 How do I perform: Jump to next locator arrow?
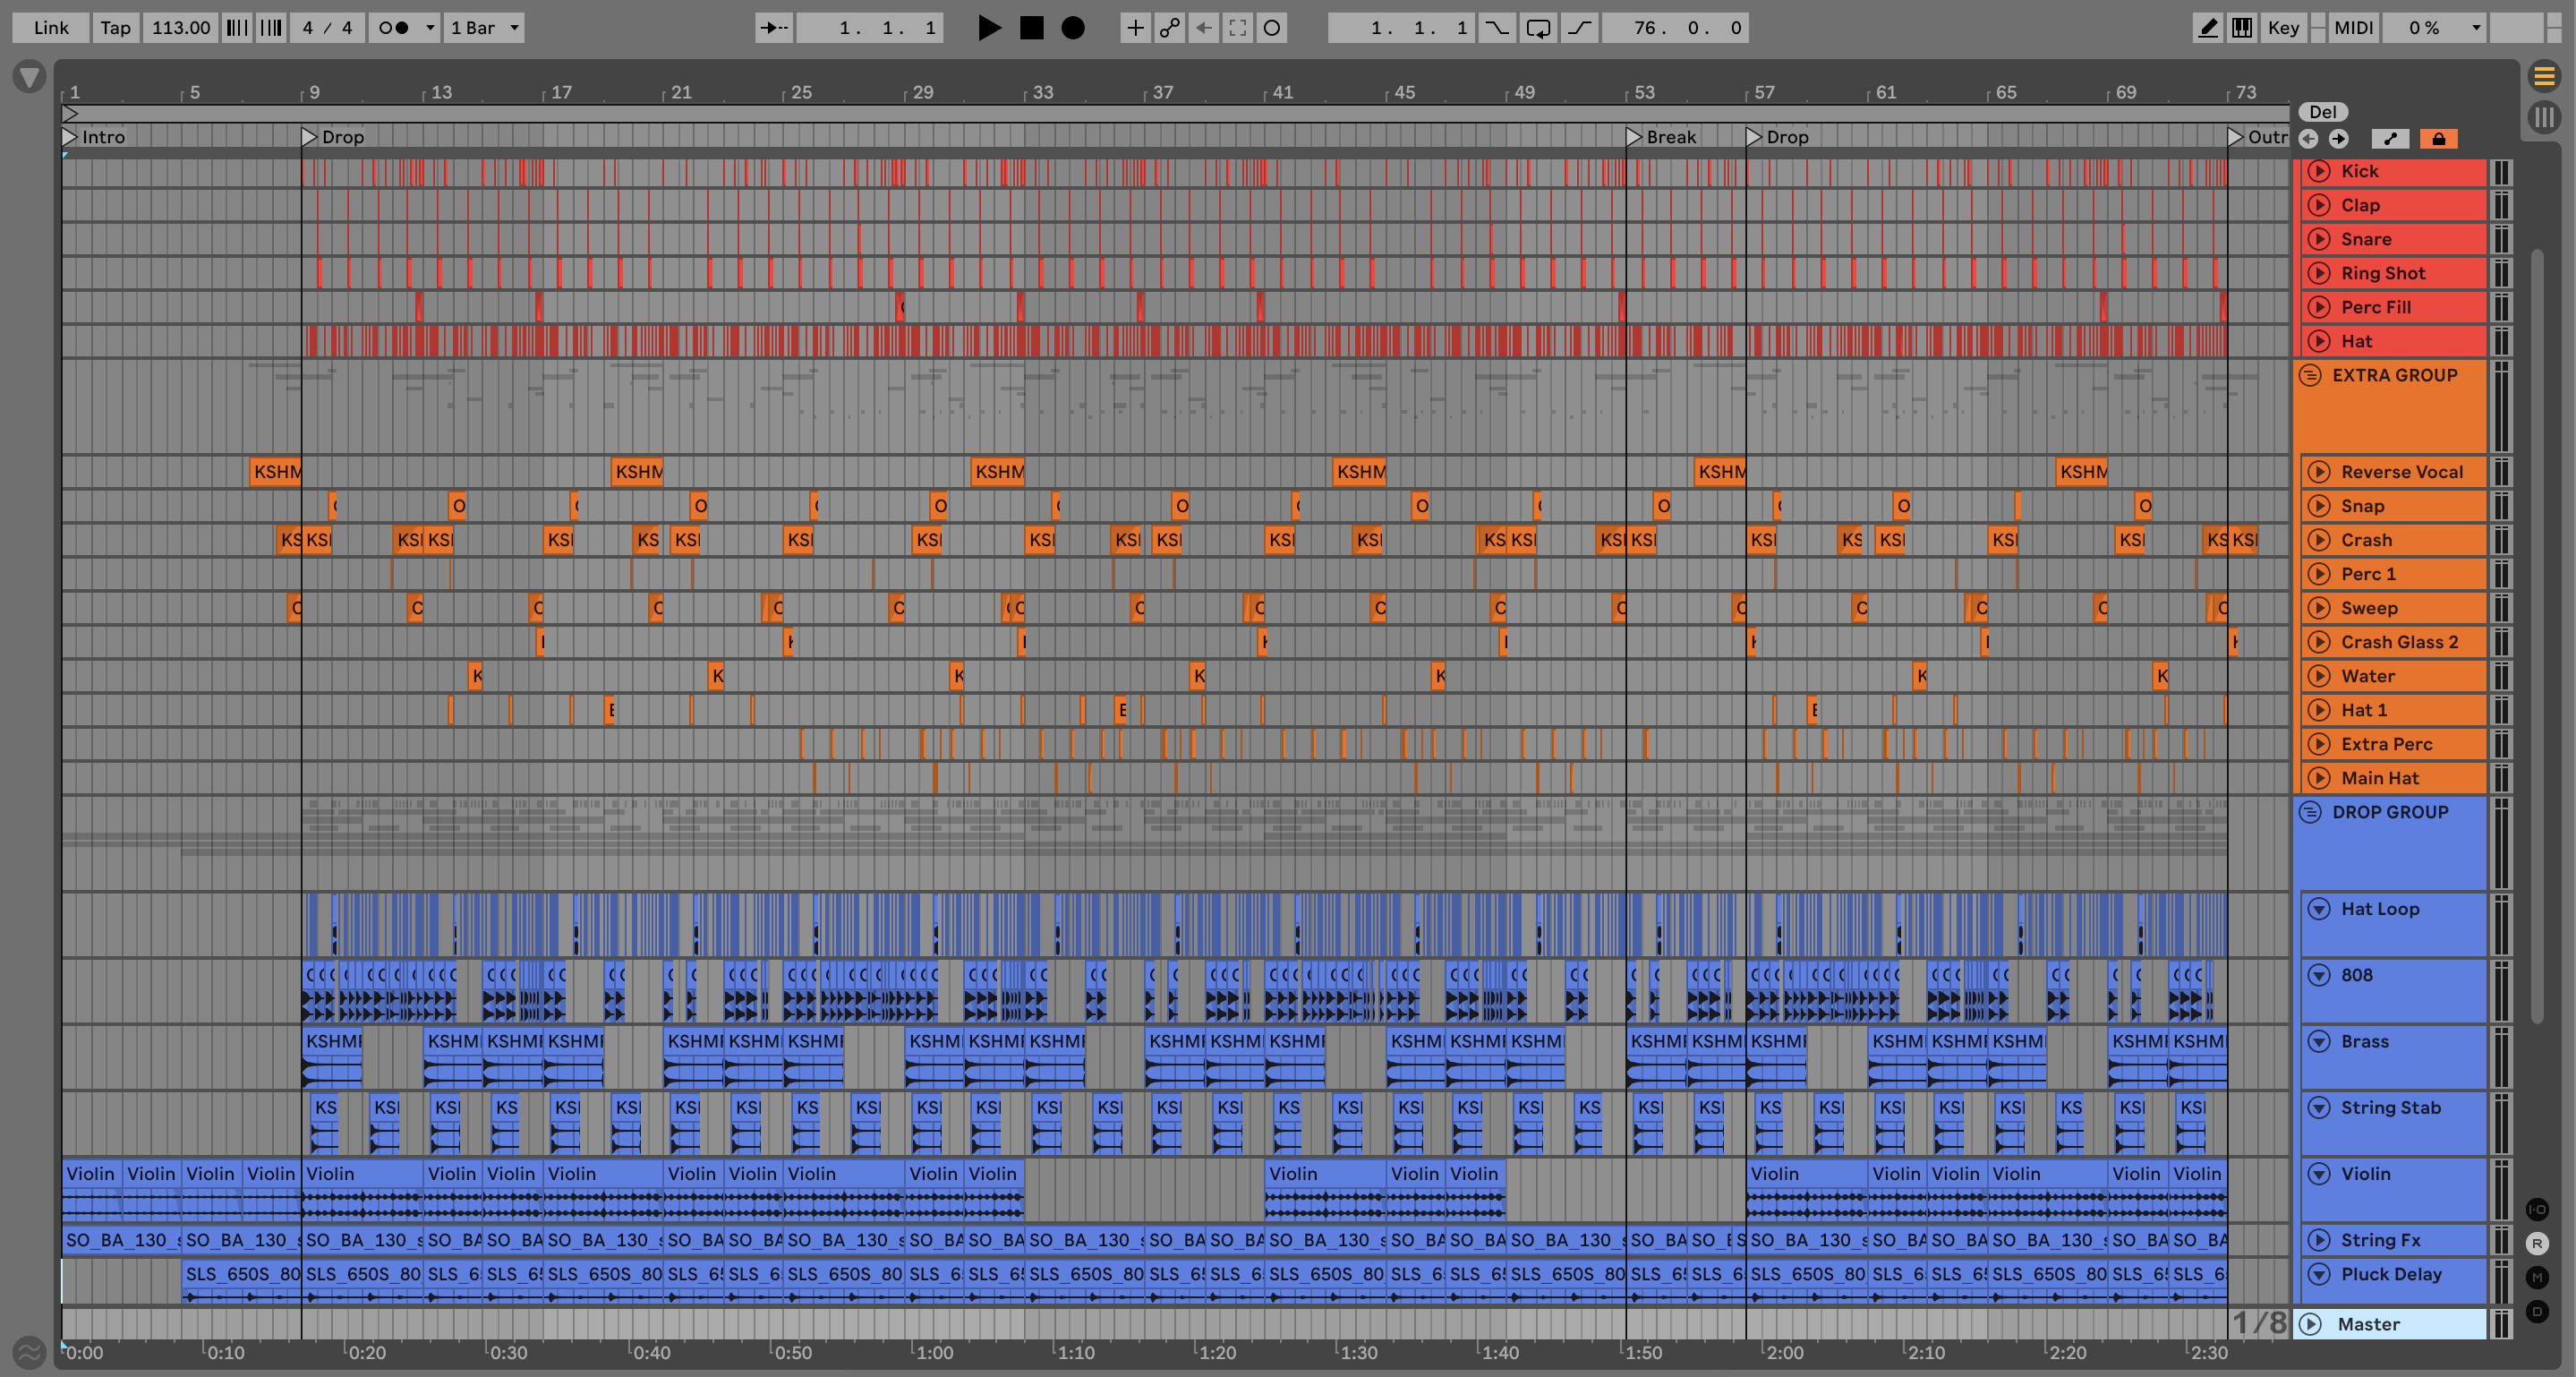(2338, 139)
